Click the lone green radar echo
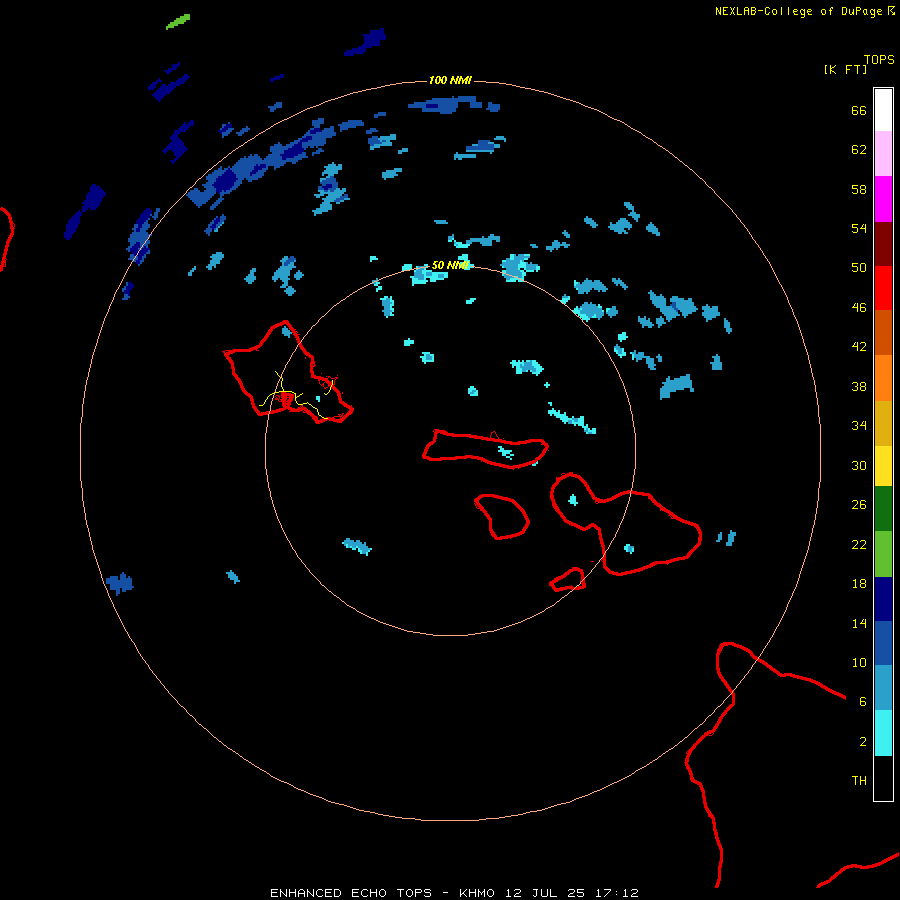900x900 pixels. [x=177, y=22]
